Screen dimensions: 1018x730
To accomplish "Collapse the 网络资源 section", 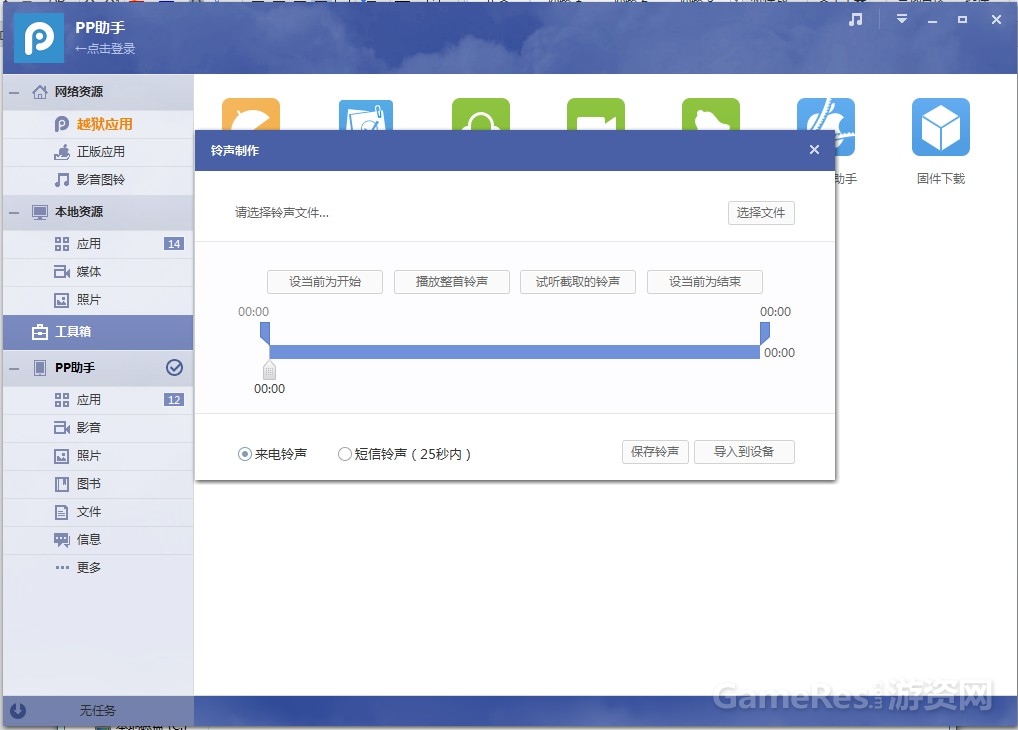I will 14,92.
